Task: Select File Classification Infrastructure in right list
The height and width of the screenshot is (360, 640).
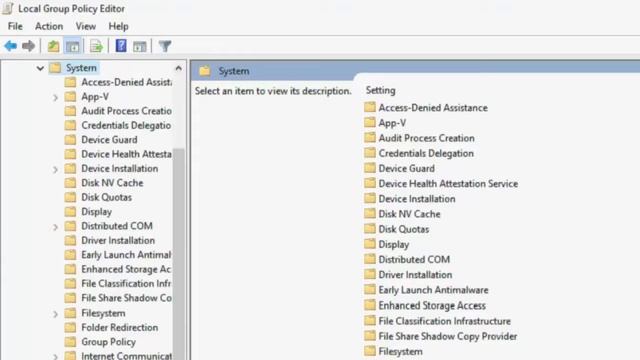Action: click(x=444, y=321)
